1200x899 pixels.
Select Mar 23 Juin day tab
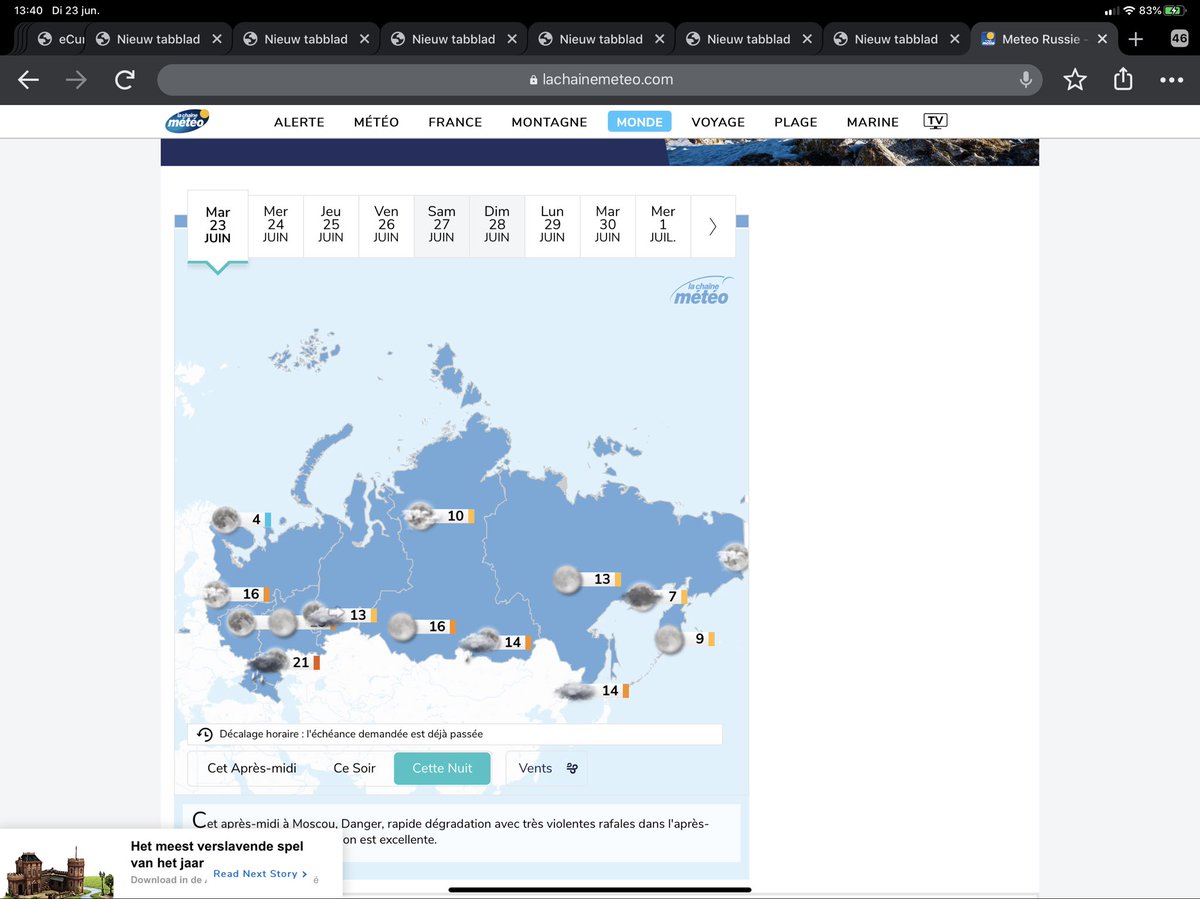(218, 225)
